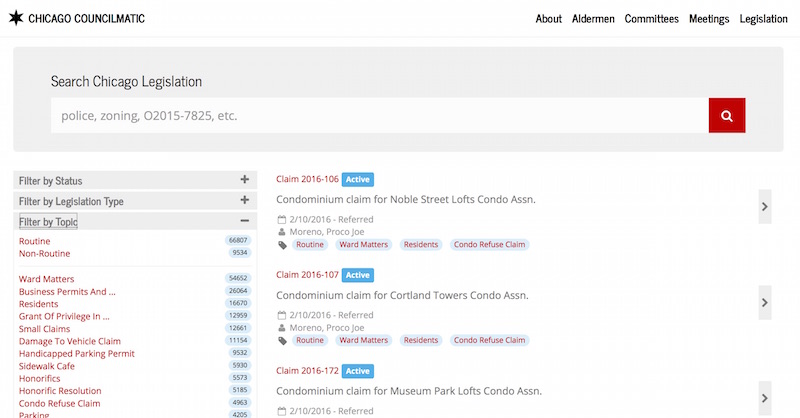Screen dimensions: 800x418
Task: Filter by Small Claims topic
Action: pyautogui.click(x=44, y=329)
